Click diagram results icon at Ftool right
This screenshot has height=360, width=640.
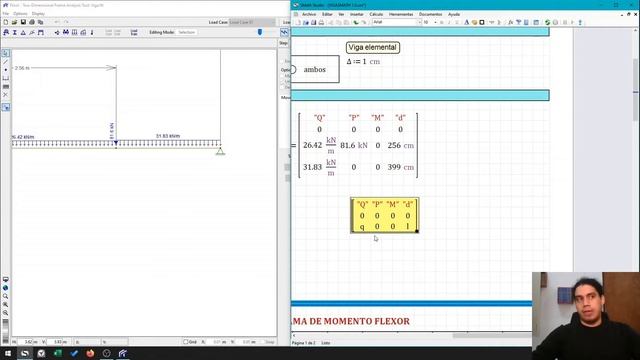click(x=284, y=32)
